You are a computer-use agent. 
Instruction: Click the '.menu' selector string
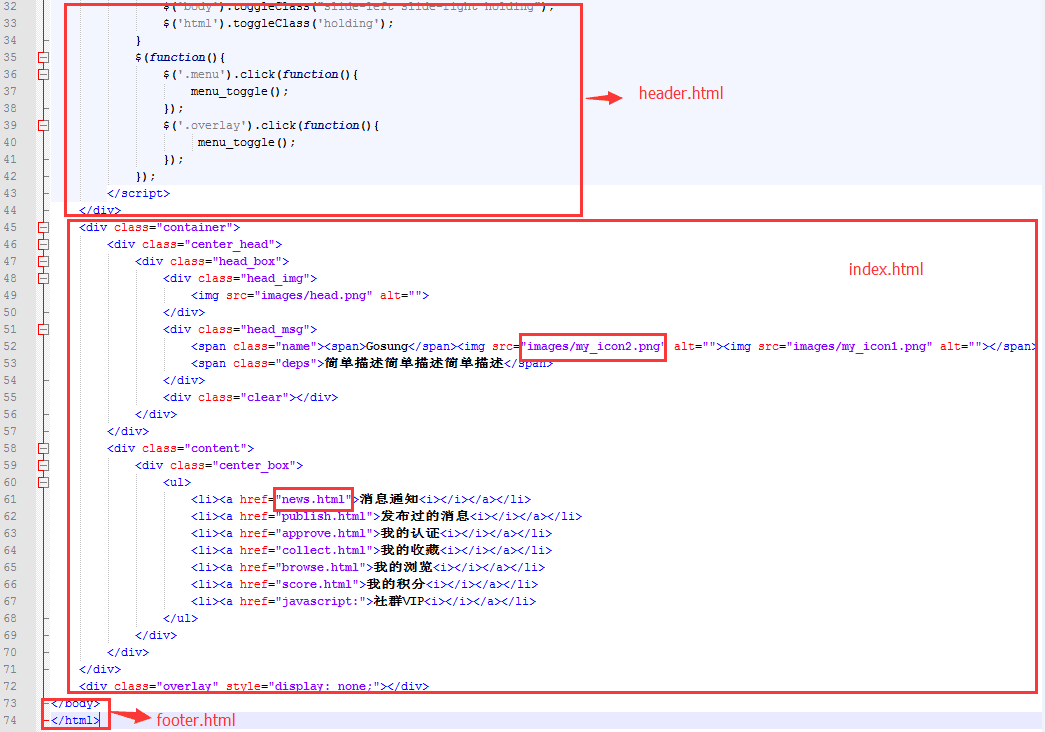point(201,75)
